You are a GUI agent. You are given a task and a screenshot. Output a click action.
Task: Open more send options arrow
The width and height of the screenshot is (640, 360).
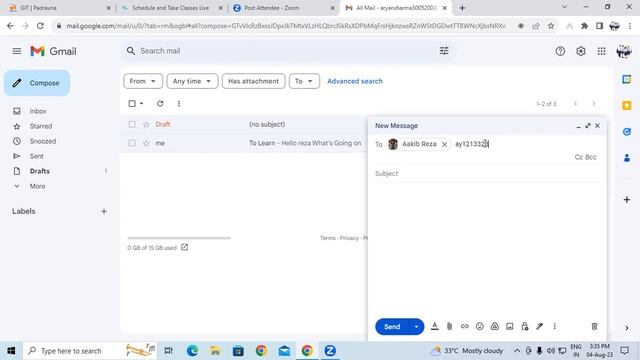point(416,327)
